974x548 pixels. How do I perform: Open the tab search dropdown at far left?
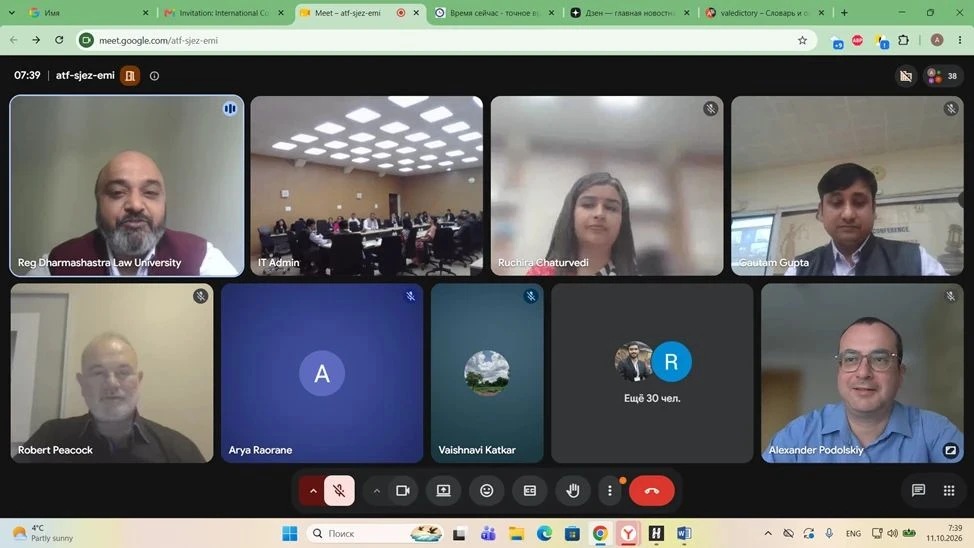(x=11, y=12)
